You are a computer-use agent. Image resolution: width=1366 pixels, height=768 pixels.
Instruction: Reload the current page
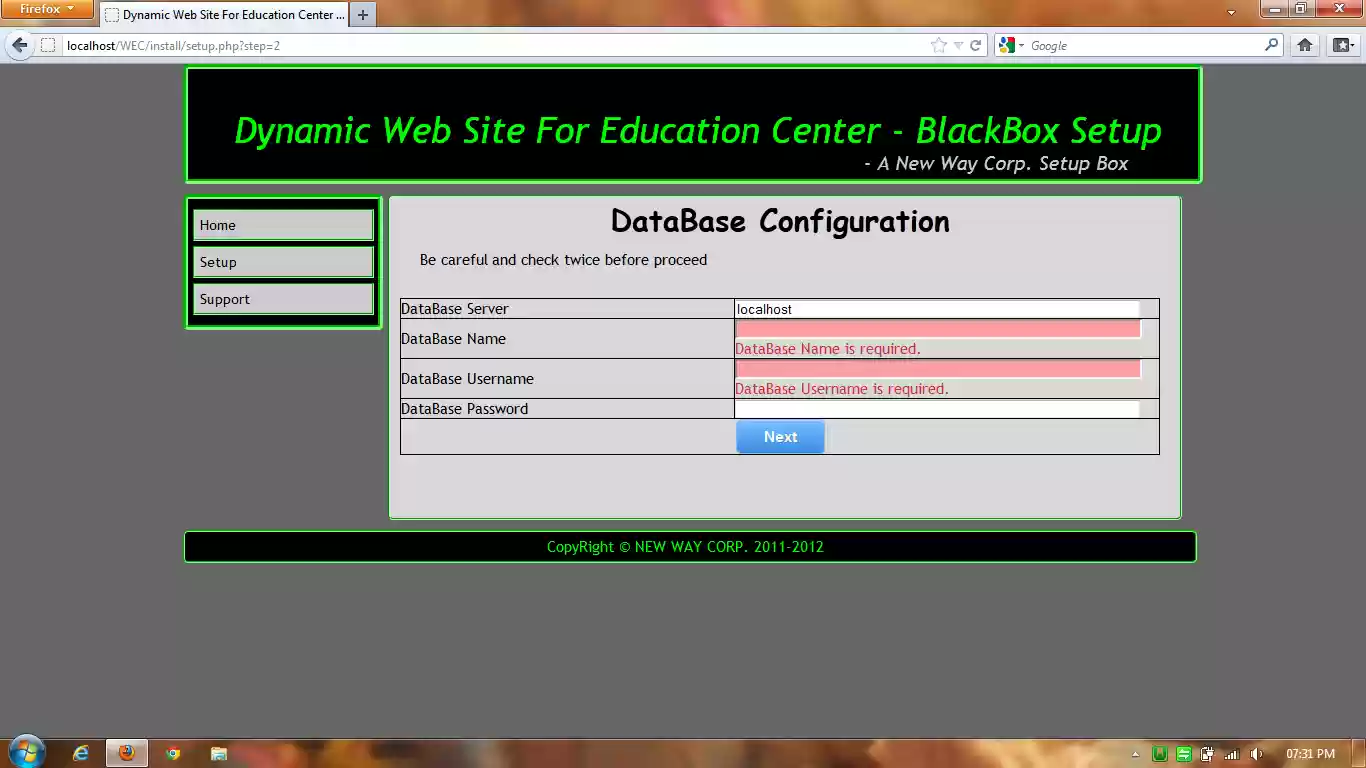click(x=977, y=45)
